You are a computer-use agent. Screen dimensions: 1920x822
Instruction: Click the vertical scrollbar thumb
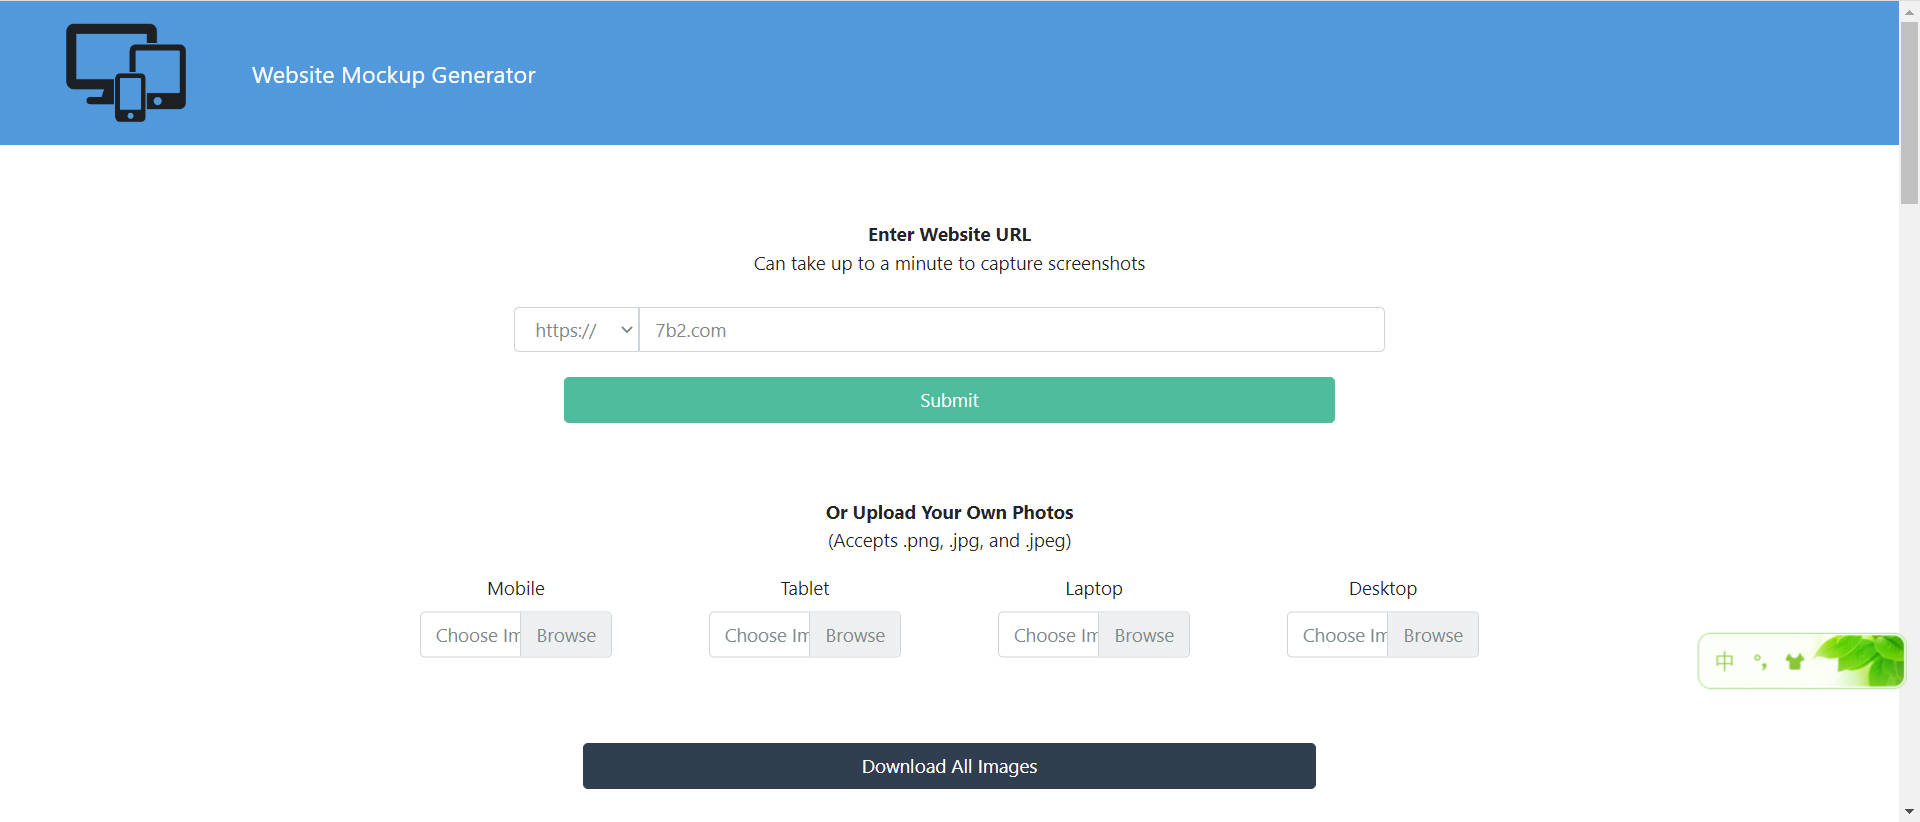click(x=1909, y=110)
